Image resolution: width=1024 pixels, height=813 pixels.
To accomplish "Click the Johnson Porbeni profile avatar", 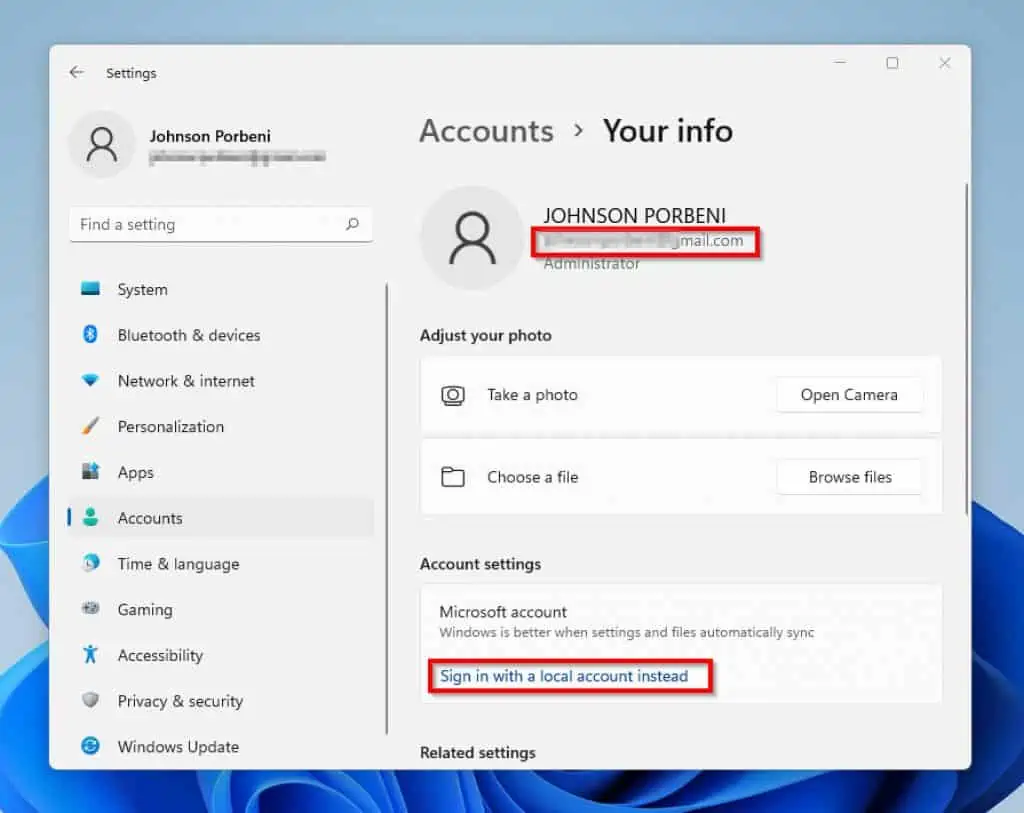I will point(101,146).
